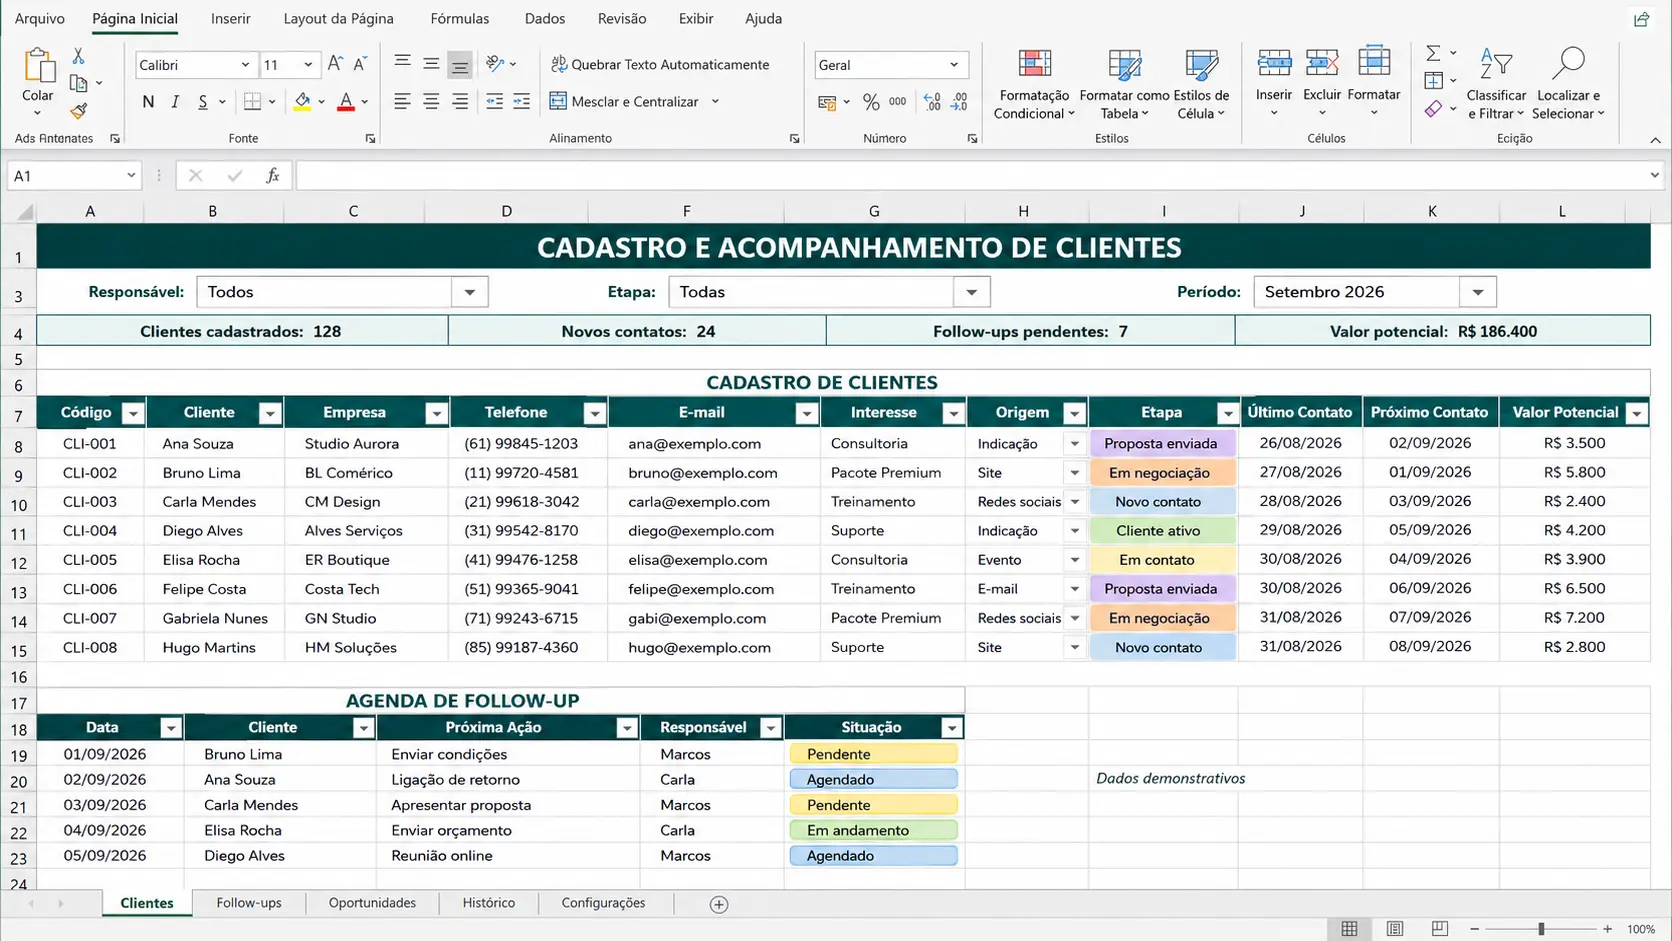
Task: Collapse the ribbon with the chevron
Action: coord(1655,140)
